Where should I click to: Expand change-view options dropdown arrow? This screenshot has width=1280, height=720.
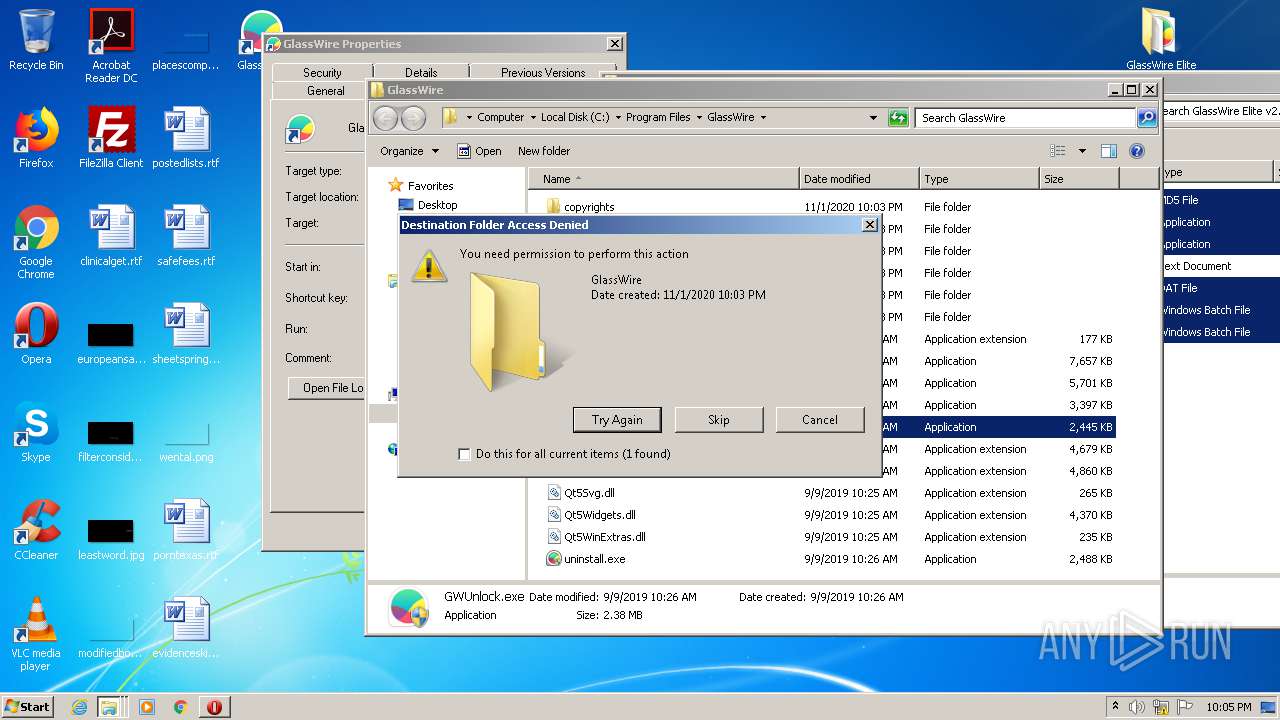(1082, 151)
